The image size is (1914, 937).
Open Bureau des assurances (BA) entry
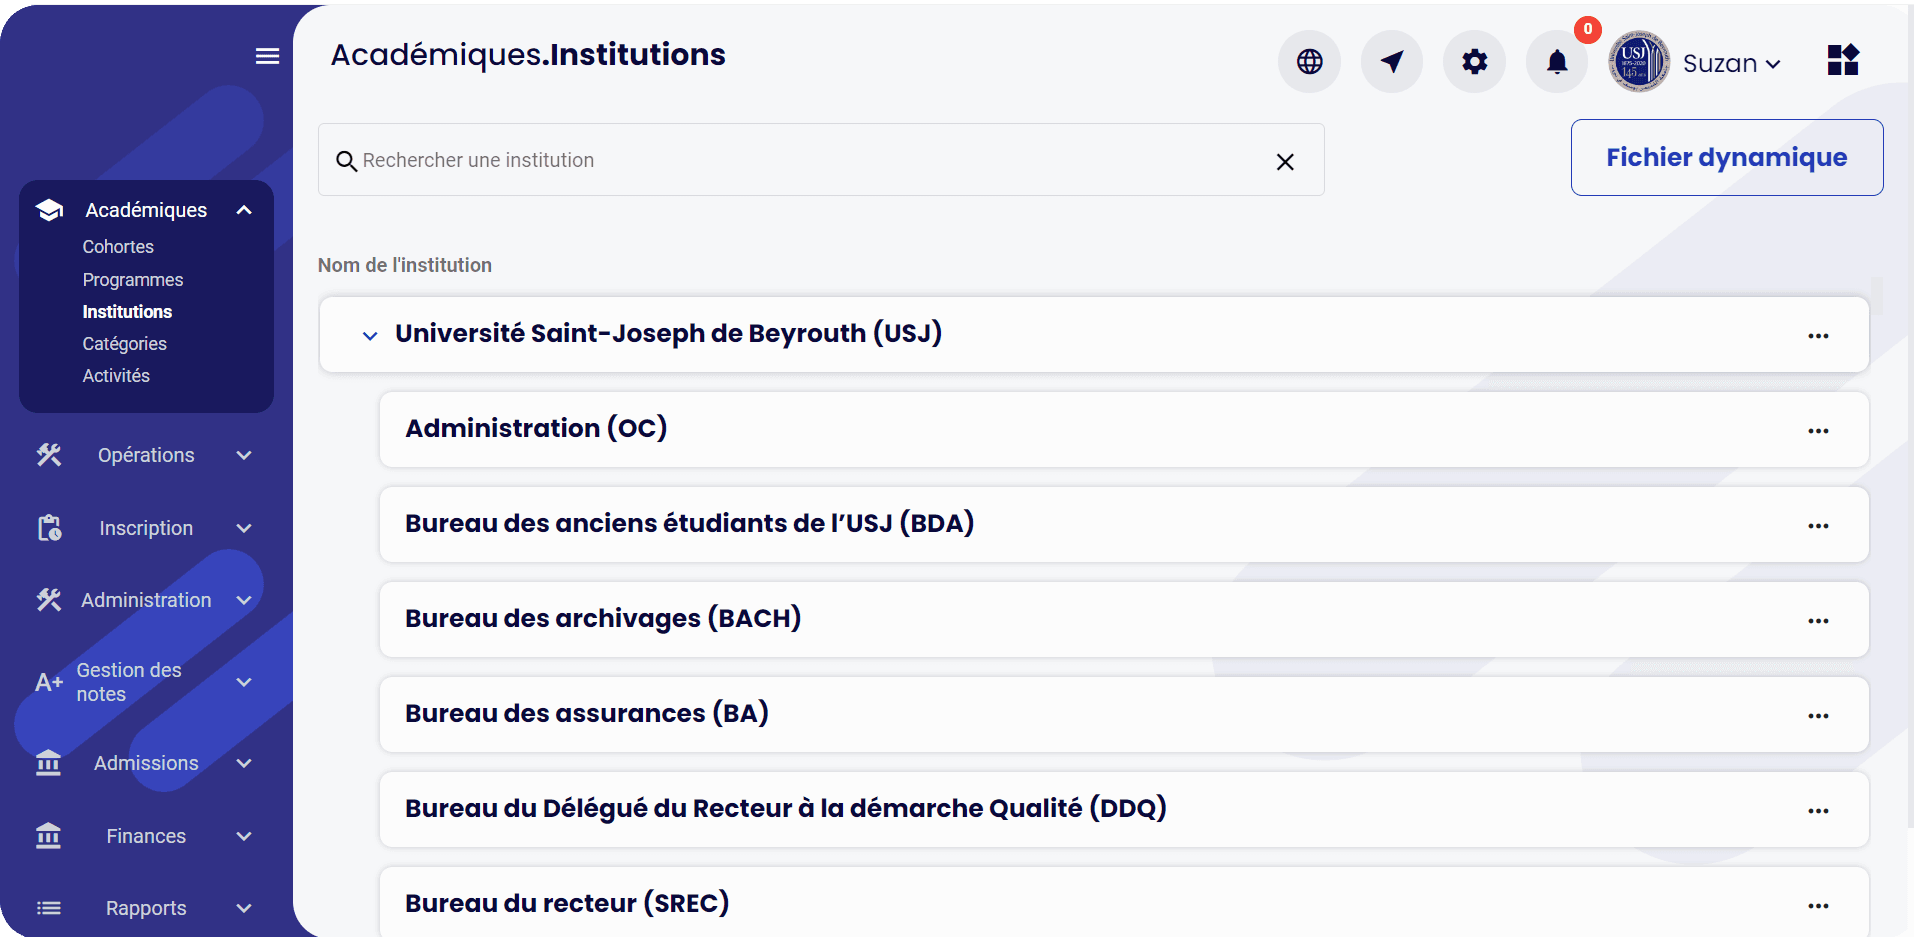(587, 714)
